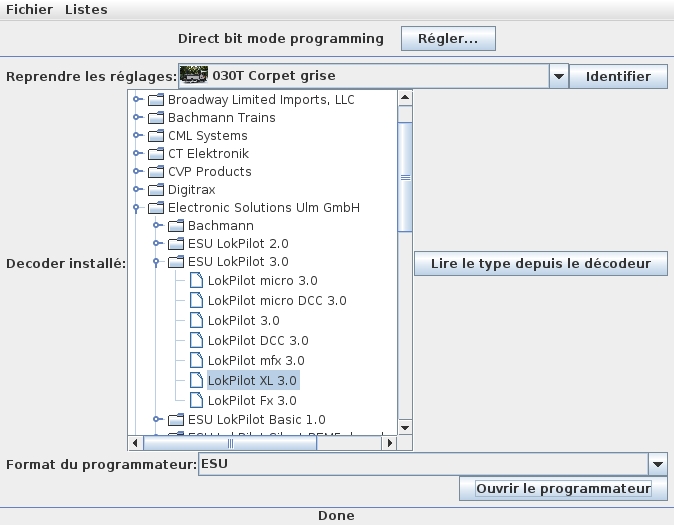Click the Digitrax folder icon
The width and height of the screenshot is (674, 525).
click(x=156, y=190)
